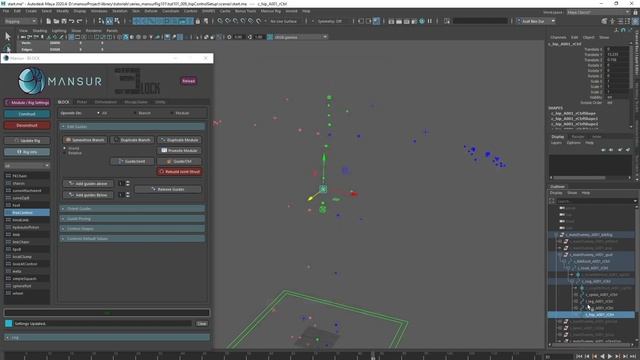Expand the Guide Posing section
This screenshot has height=360, width=640.
[x=132, y=219]
